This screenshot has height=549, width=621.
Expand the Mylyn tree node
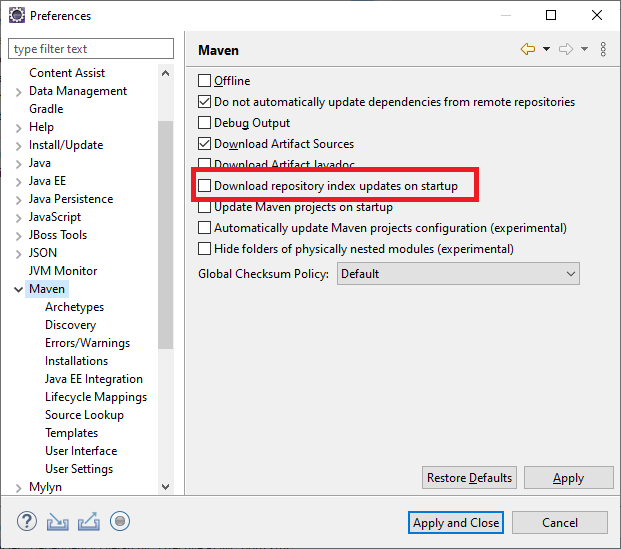(x=18, y=488)
